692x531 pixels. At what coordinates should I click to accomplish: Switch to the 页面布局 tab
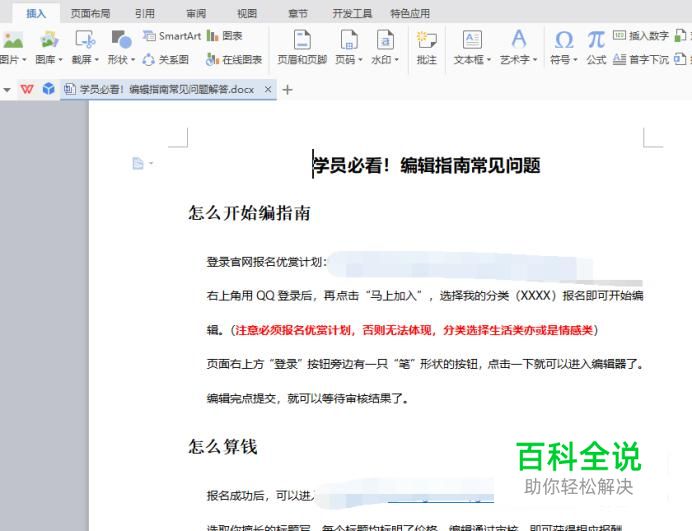(90, 14)
